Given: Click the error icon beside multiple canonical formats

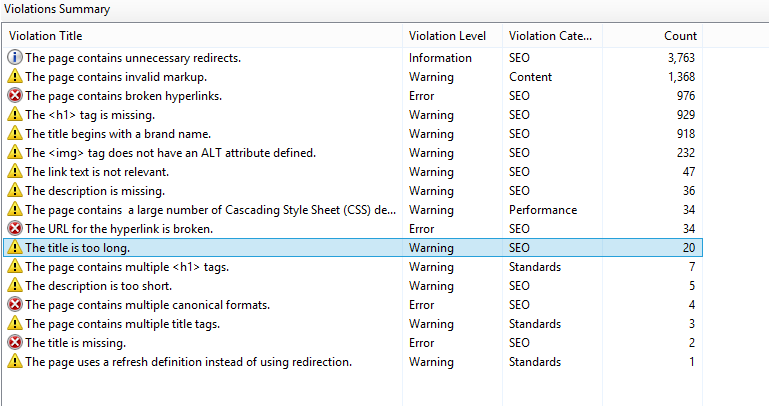Looking at the screenshot, I should pyautogui.click(x=15, y=304).
